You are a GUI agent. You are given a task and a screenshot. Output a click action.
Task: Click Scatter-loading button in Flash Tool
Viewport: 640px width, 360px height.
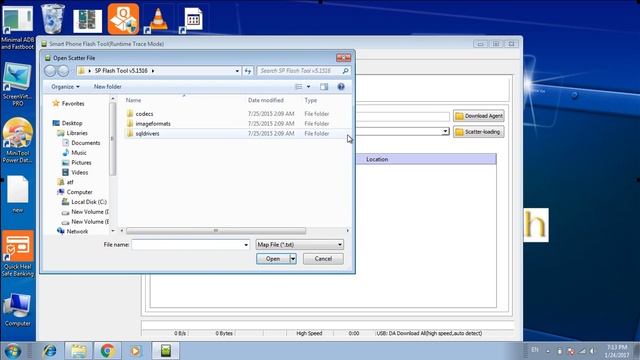(479, 132)
